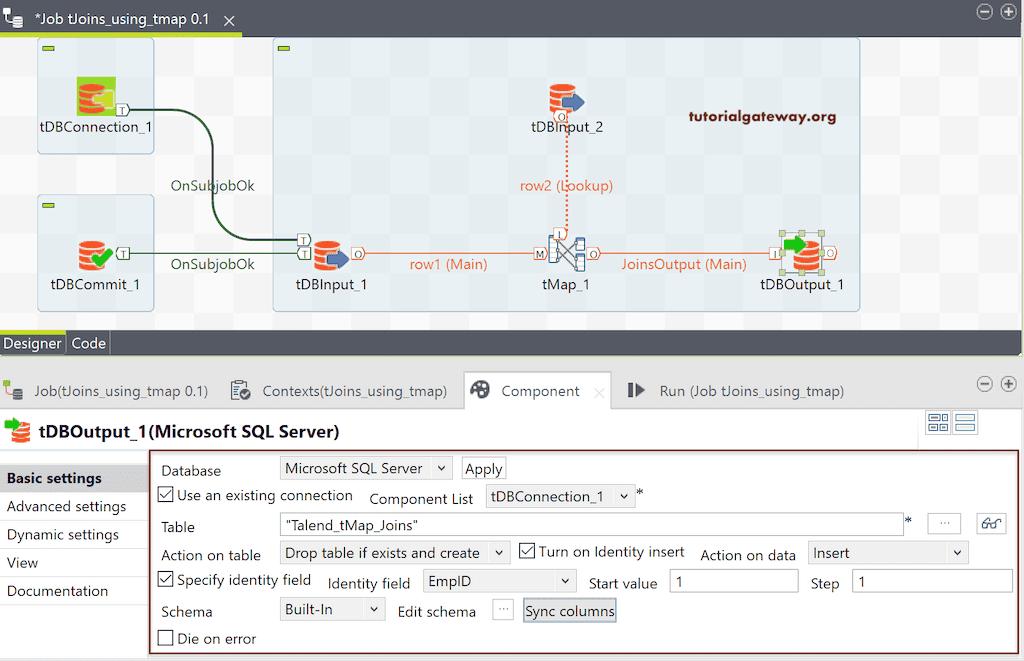Click the split layout view icon
The height and width of the screenshot is (661, 1024).
(x=938, y=422)
